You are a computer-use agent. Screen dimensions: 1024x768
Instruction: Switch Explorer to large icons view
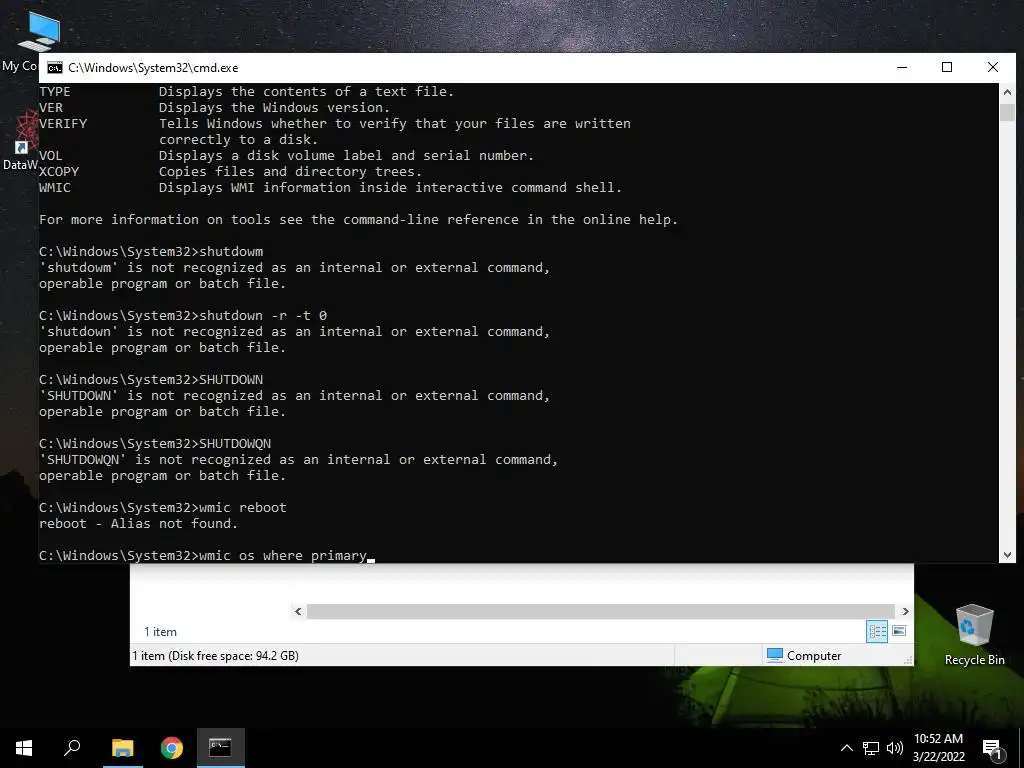(x=899, y=631)
